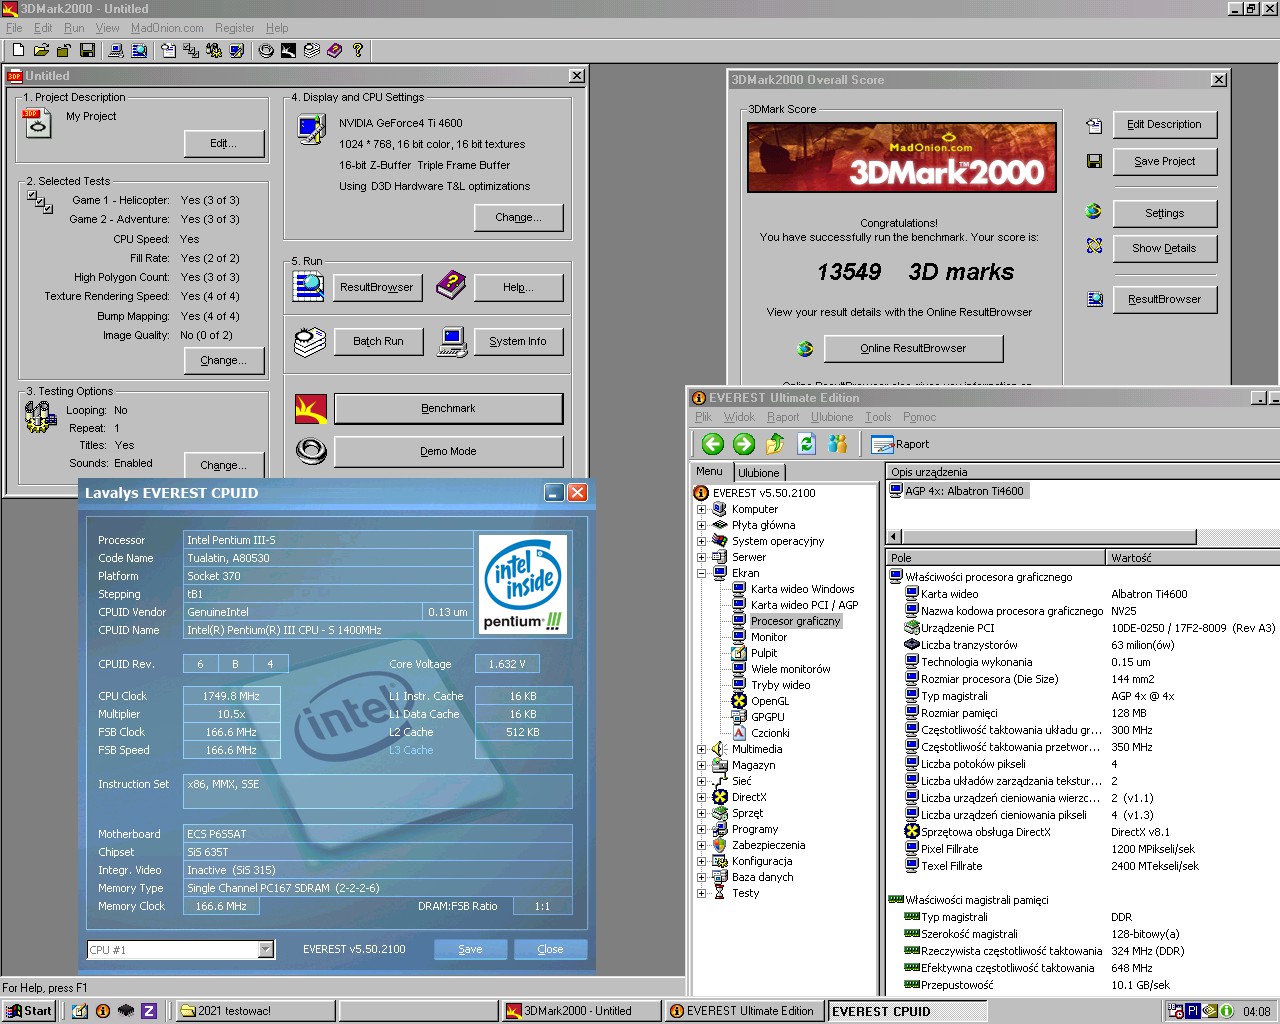Open the Widok menu in EVEREST
Viewport: 1280px width, 1024px height.
pos(739,417)
